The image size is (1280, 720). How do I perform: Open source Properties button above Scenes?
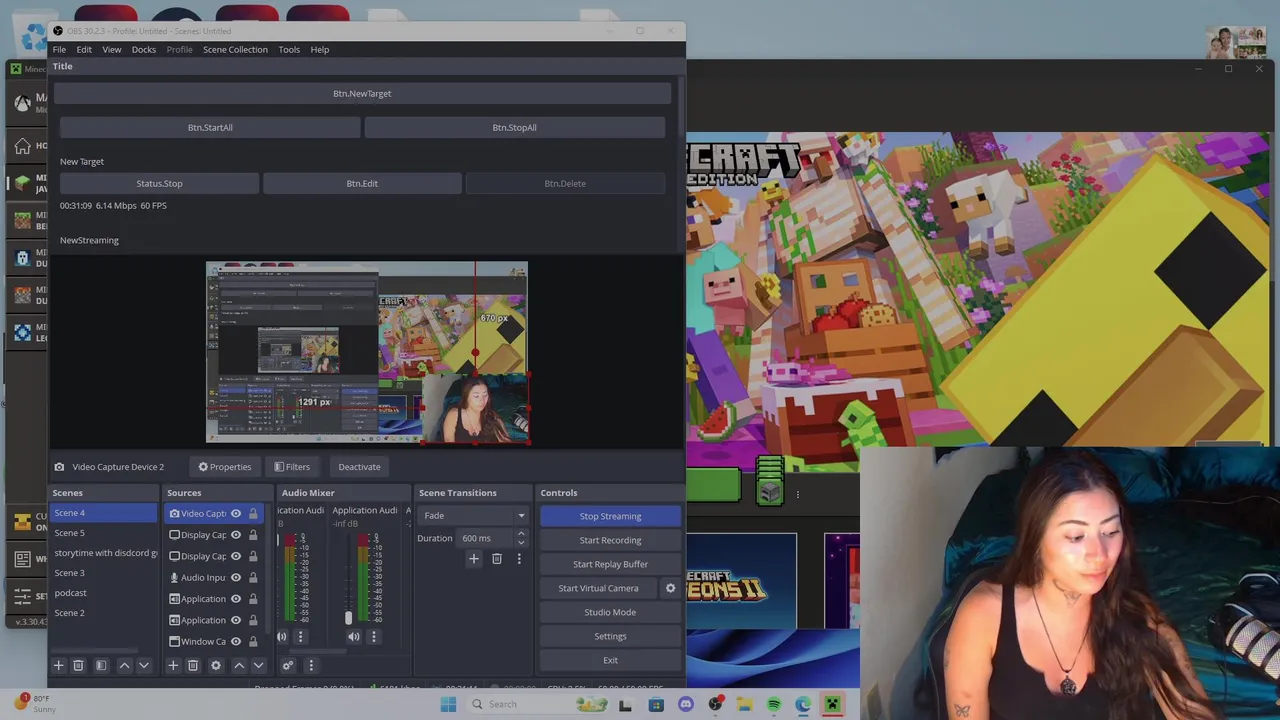pyautogui.click(x=225, y=467)
